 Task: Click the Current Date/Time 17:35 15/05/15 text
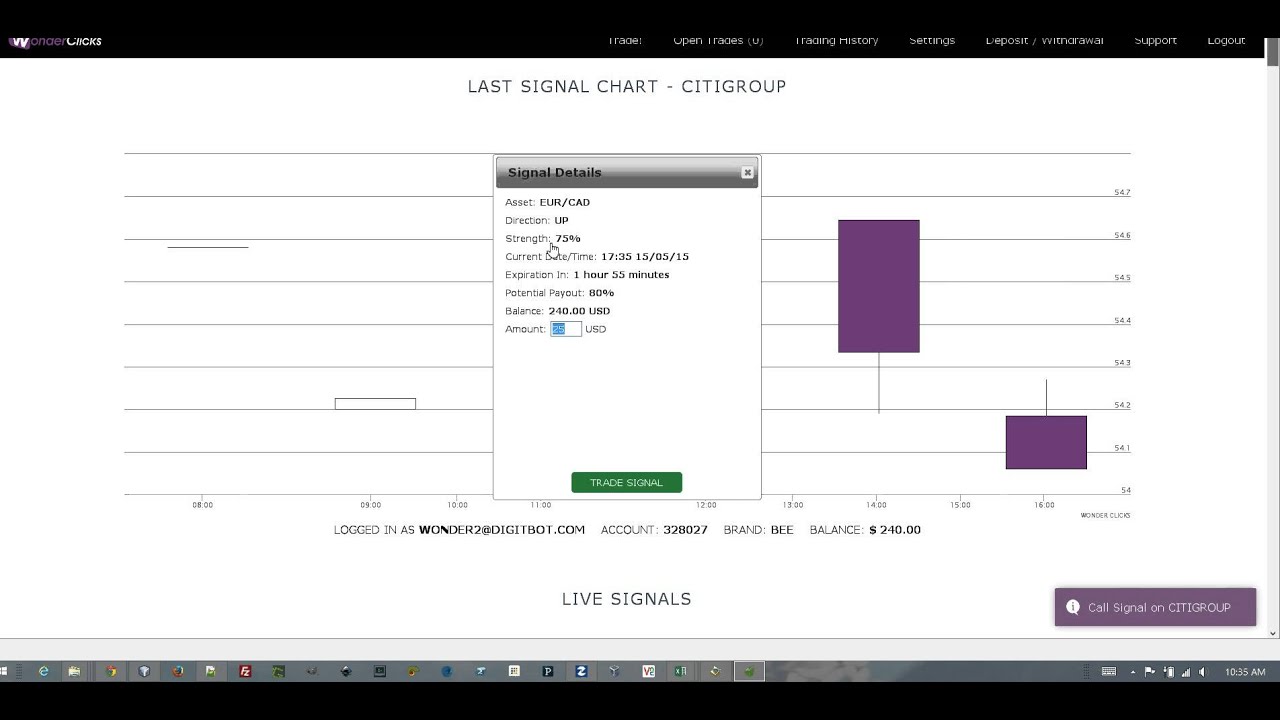click(x=597, y=257)
